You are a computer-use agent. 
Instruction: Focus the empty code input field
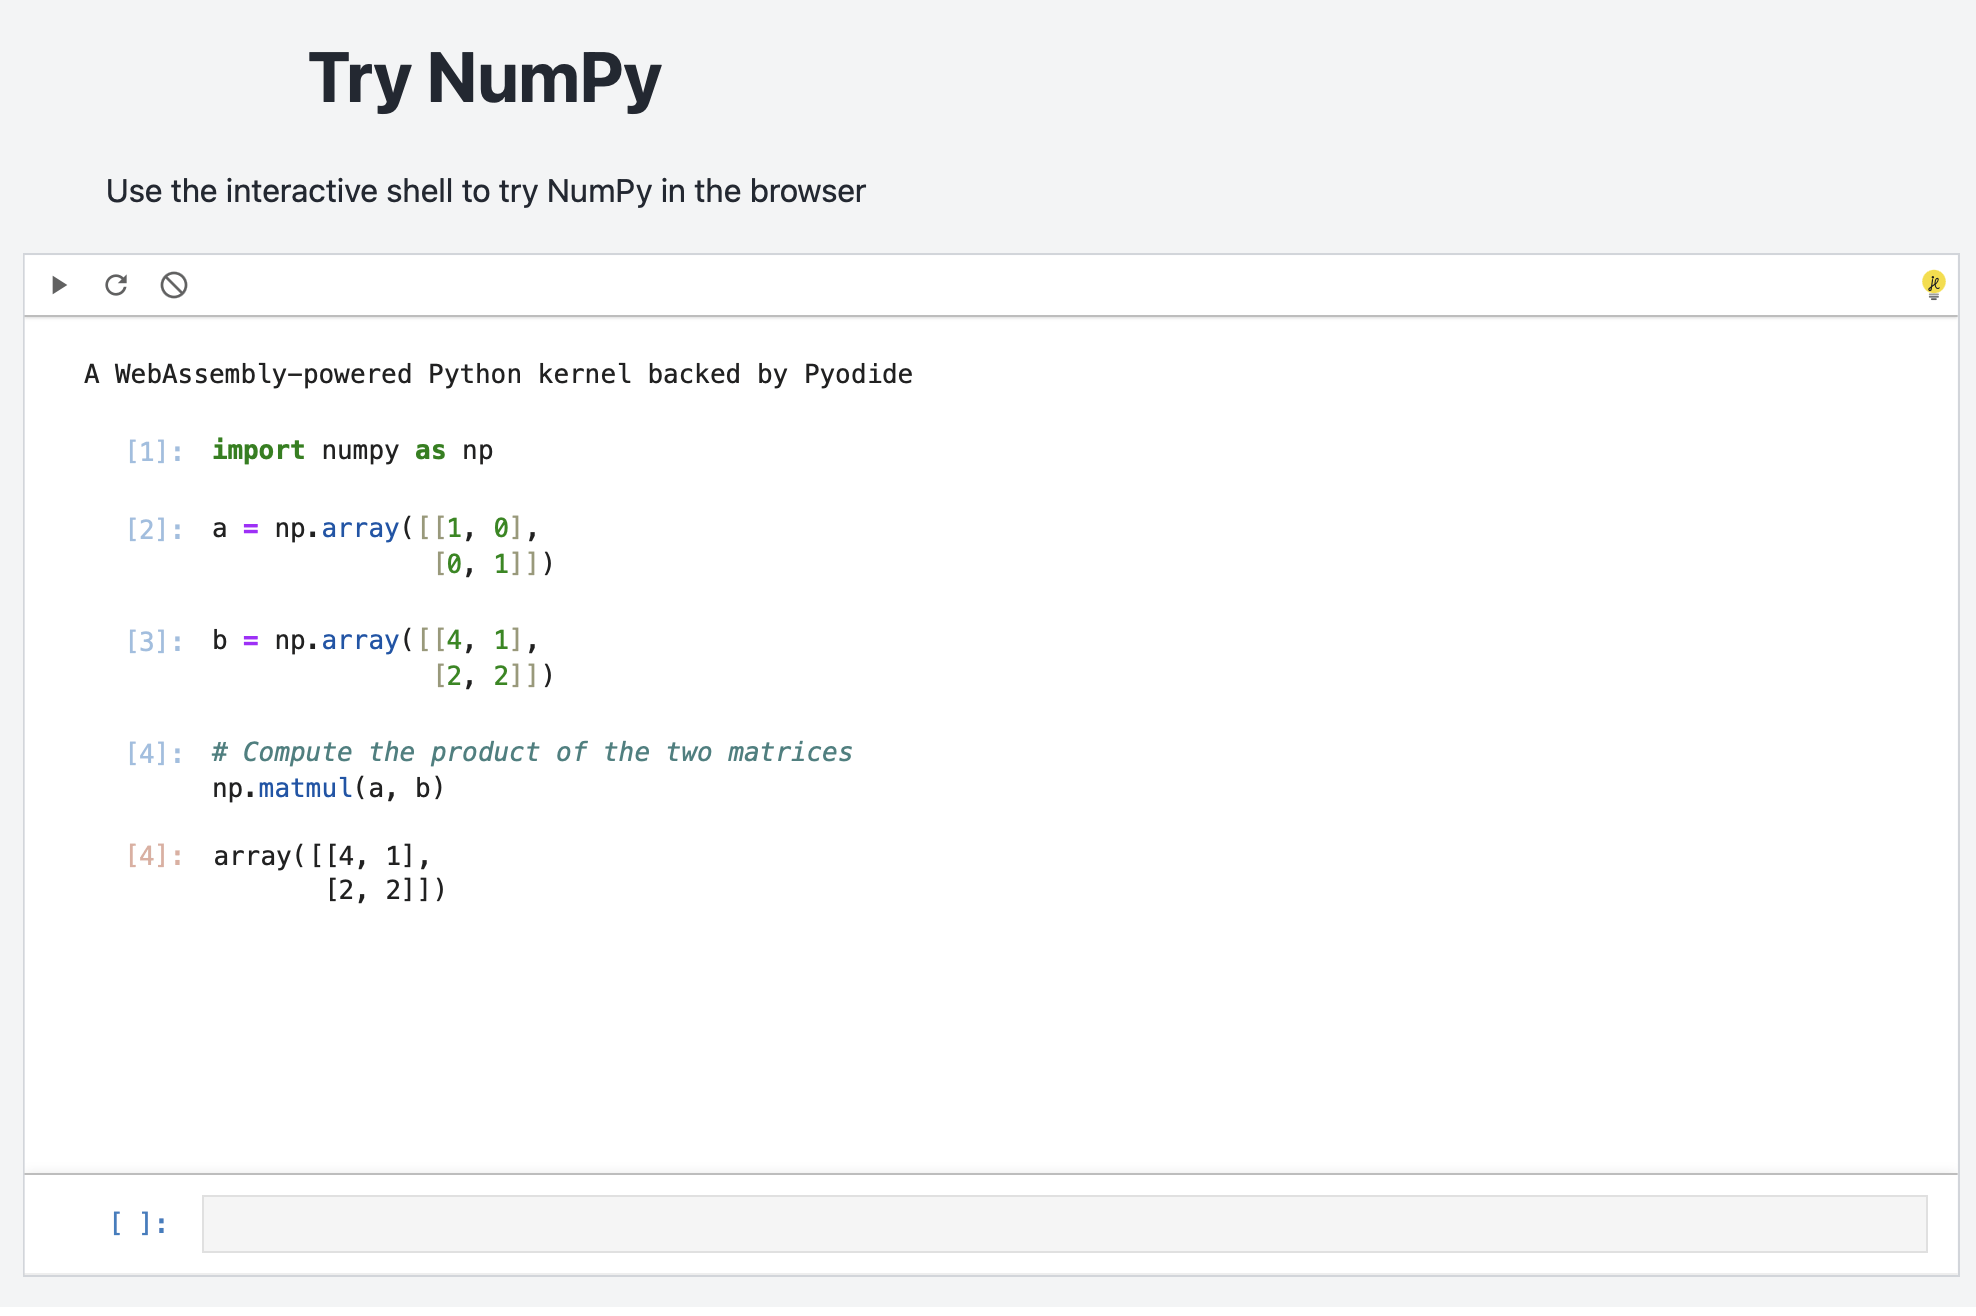click(1064, 1223)
